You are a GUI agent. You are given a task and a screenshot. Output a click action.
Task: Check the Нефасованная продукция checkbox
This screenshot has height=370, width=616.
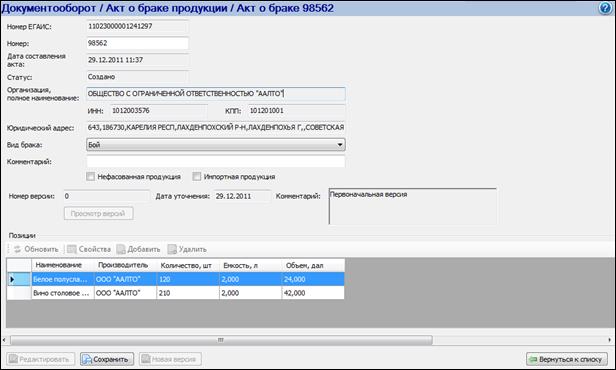(90, 177)
